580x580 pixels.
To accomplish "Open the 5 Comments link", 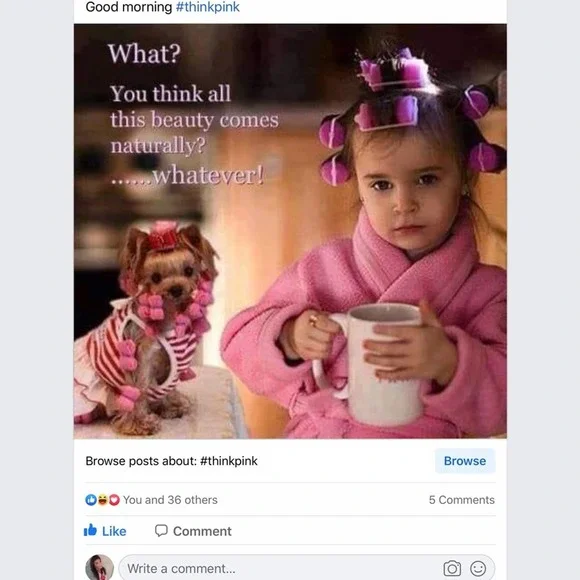I will pyautogui.click(x=462, y=500).
